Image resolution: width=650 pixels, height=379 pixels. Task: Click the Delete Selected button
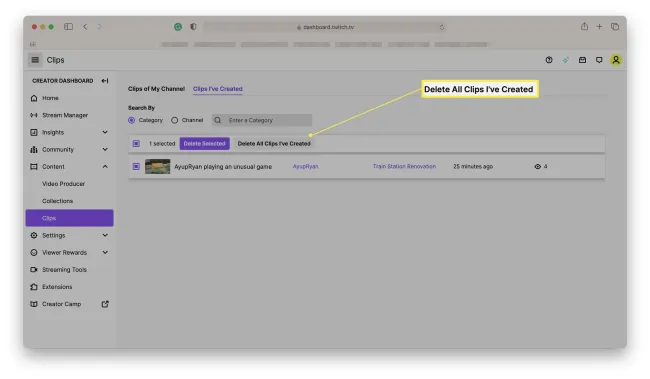point(204,143)
